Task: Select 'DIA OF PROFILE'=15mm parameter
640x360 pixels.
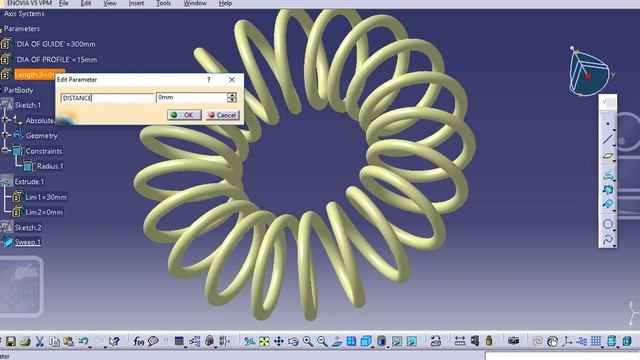Action: pyautogui.click(x=56, y=60)
